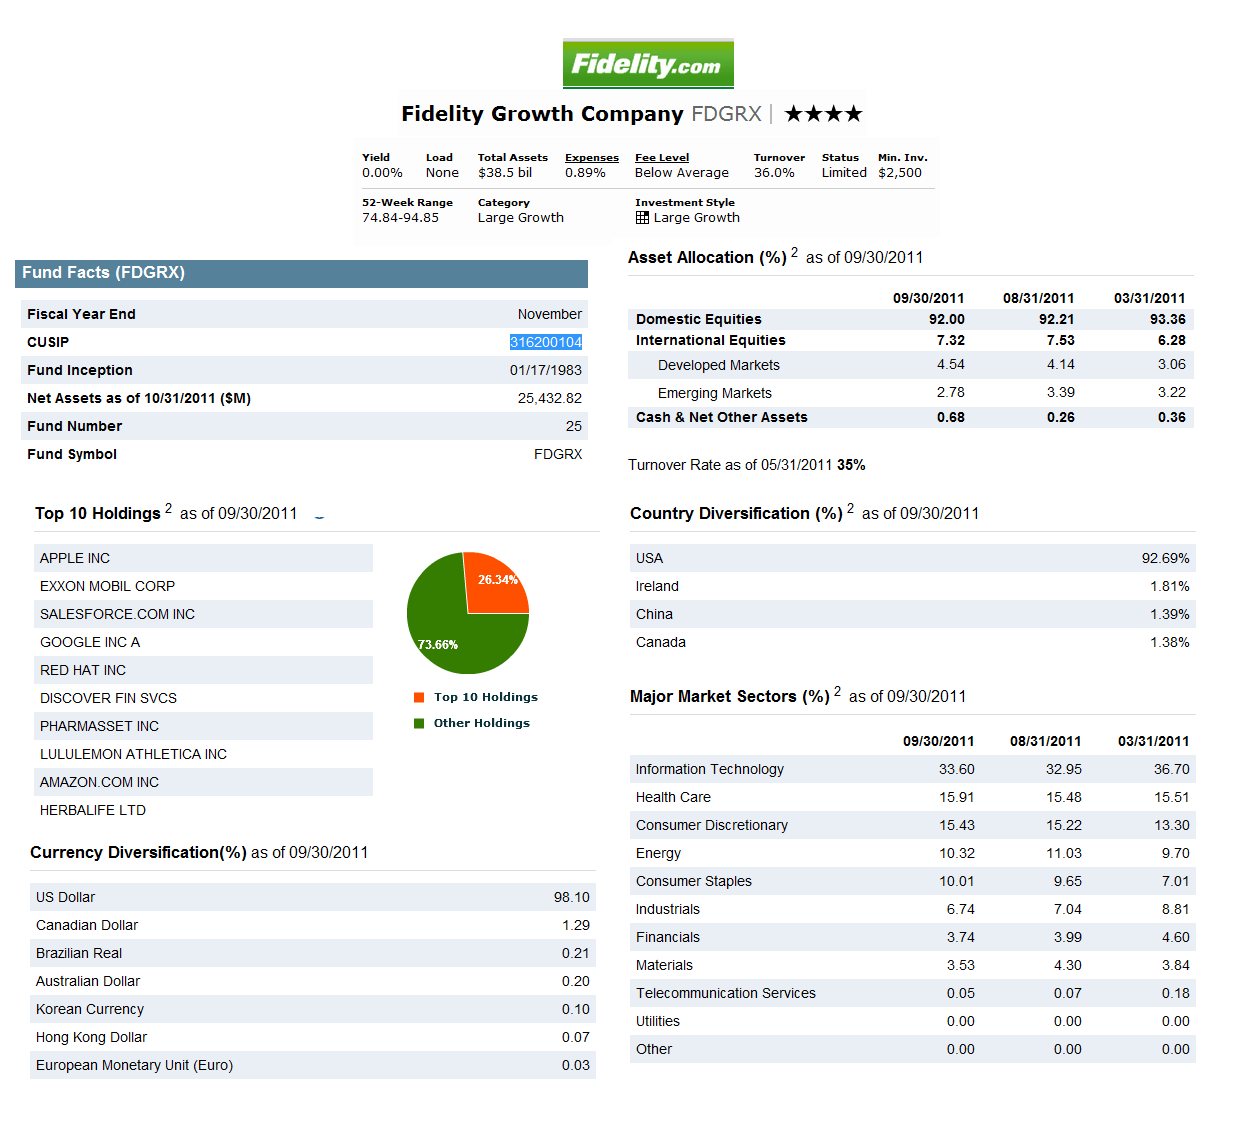Click the Large Growth style grid icon
This screenshot has height=1141, width=1253.
[x=642, y=217]
